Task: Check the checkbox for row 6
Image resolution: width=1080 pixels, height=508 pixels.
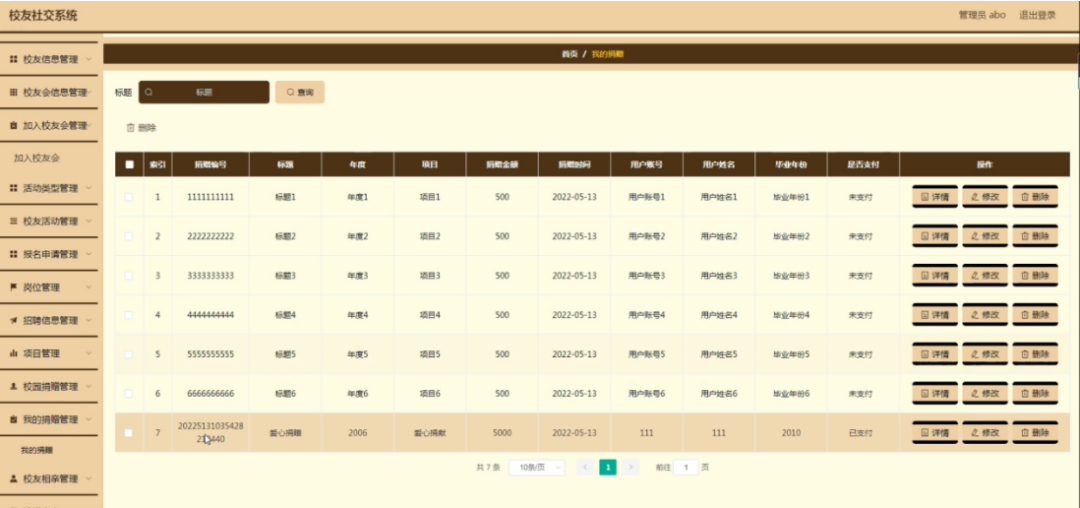Action: point(129,393)
